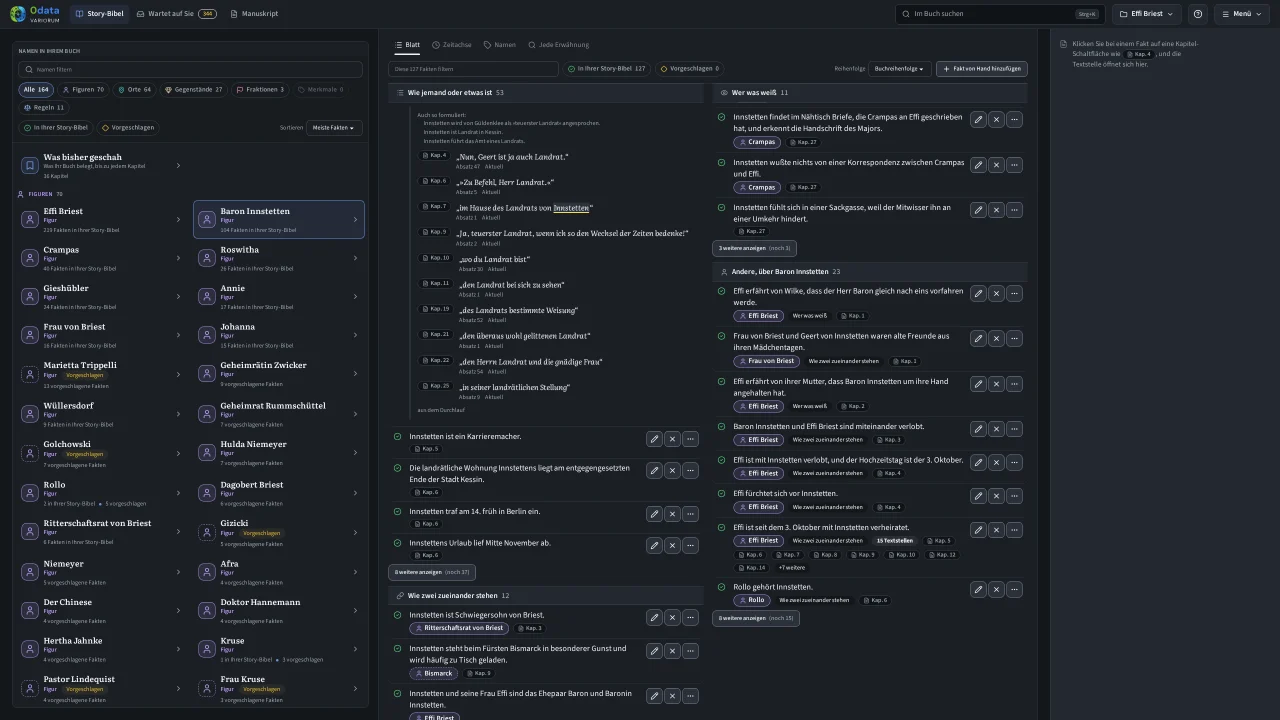This screenshot has height=720, width=1280.
Task: Open options for 'Innstetten fühlt sich in einer Sackgasse'
Action: tap(1014, 210)
